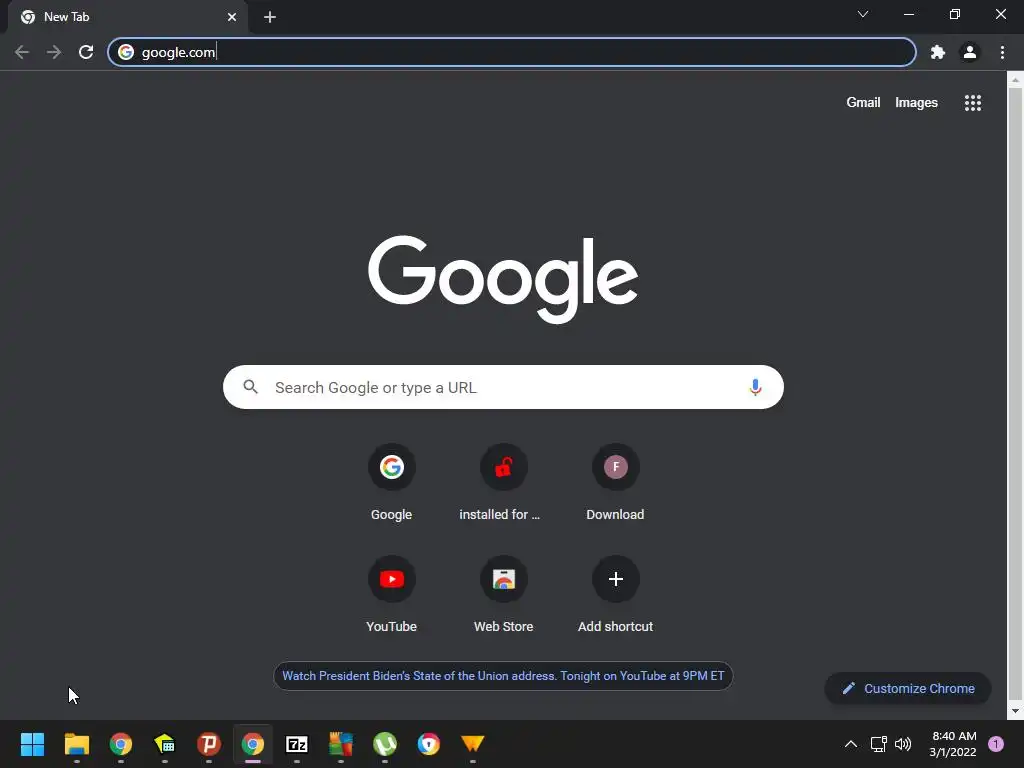Image resolution: width=1024 pixels, height=768 pixels.
Task: Expand the tab search chevron
Action: [863, 14]
